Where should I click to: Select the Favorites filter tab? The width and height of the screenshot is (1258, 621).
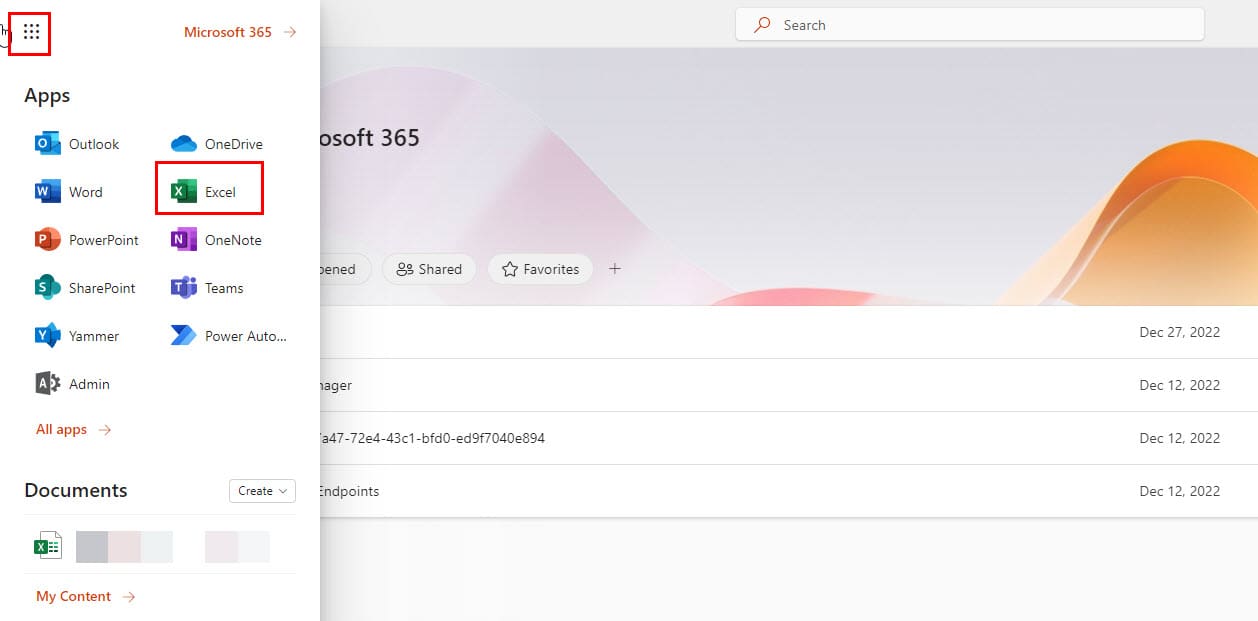[540, 269]
